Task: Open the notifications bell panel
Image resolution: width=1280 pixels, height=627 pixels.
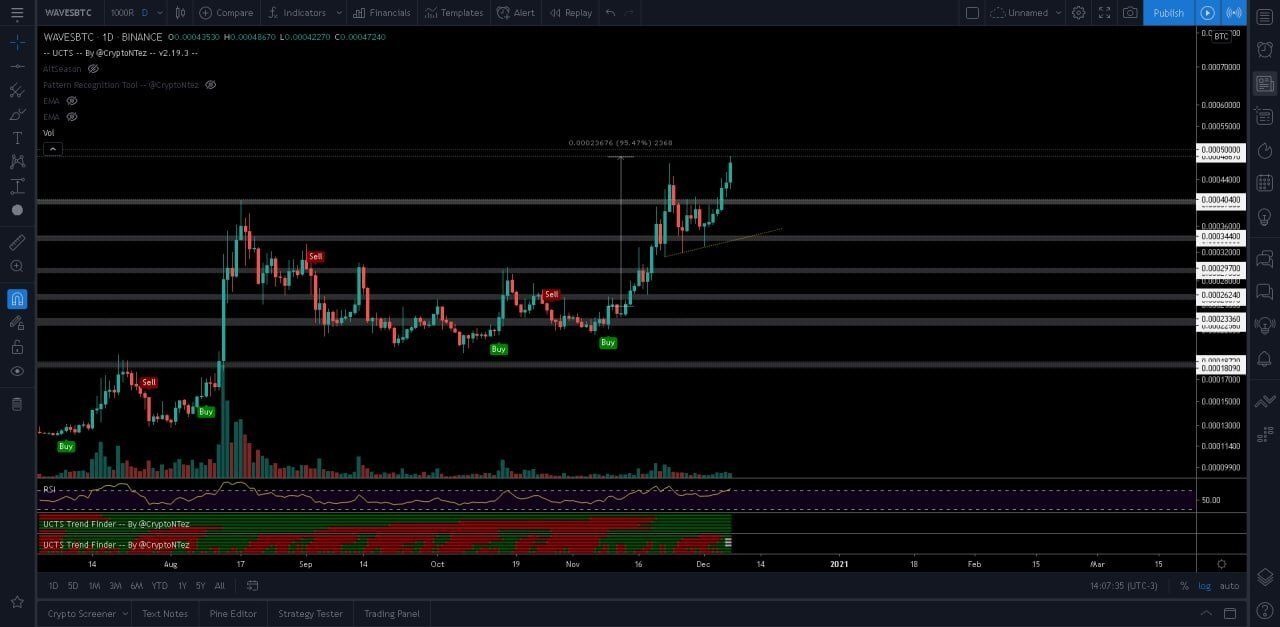Action: 1265,358
